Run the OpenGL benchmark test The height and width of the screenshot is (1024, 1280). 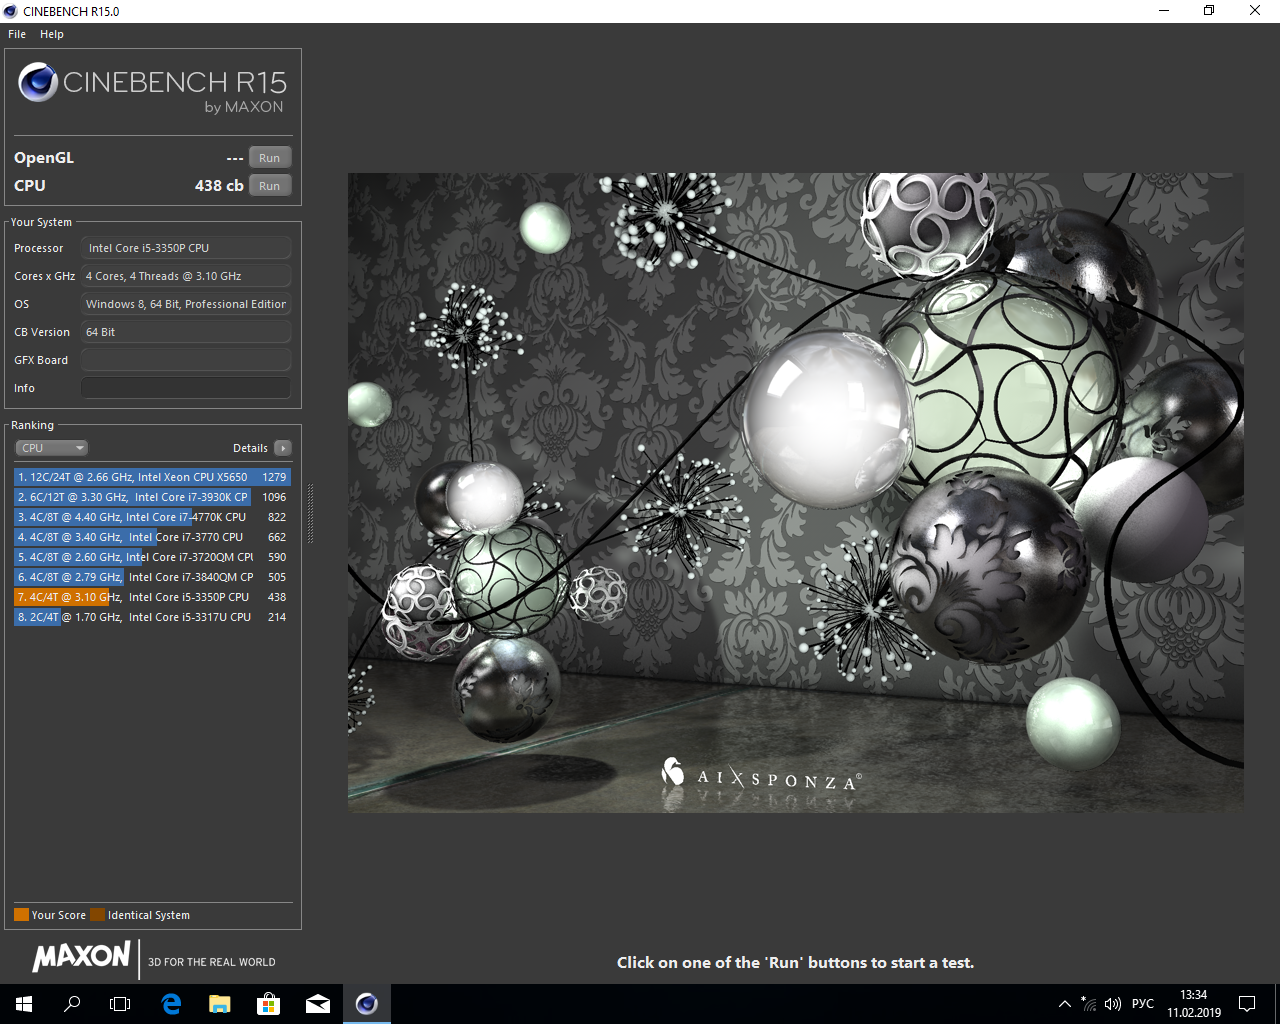coord(270,158)
